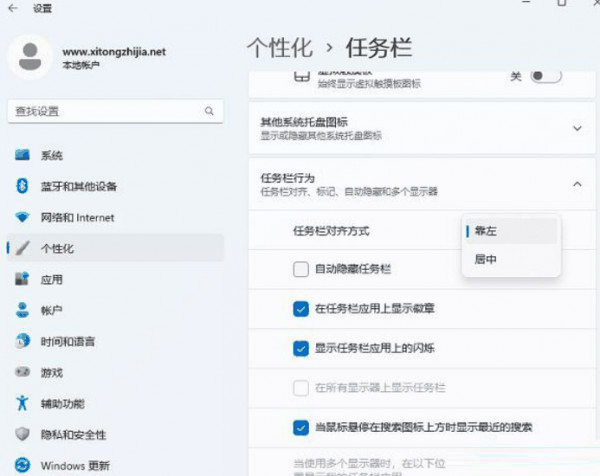Click the 游戏 controller icon

pyautogui.click(x=22, y=372)
